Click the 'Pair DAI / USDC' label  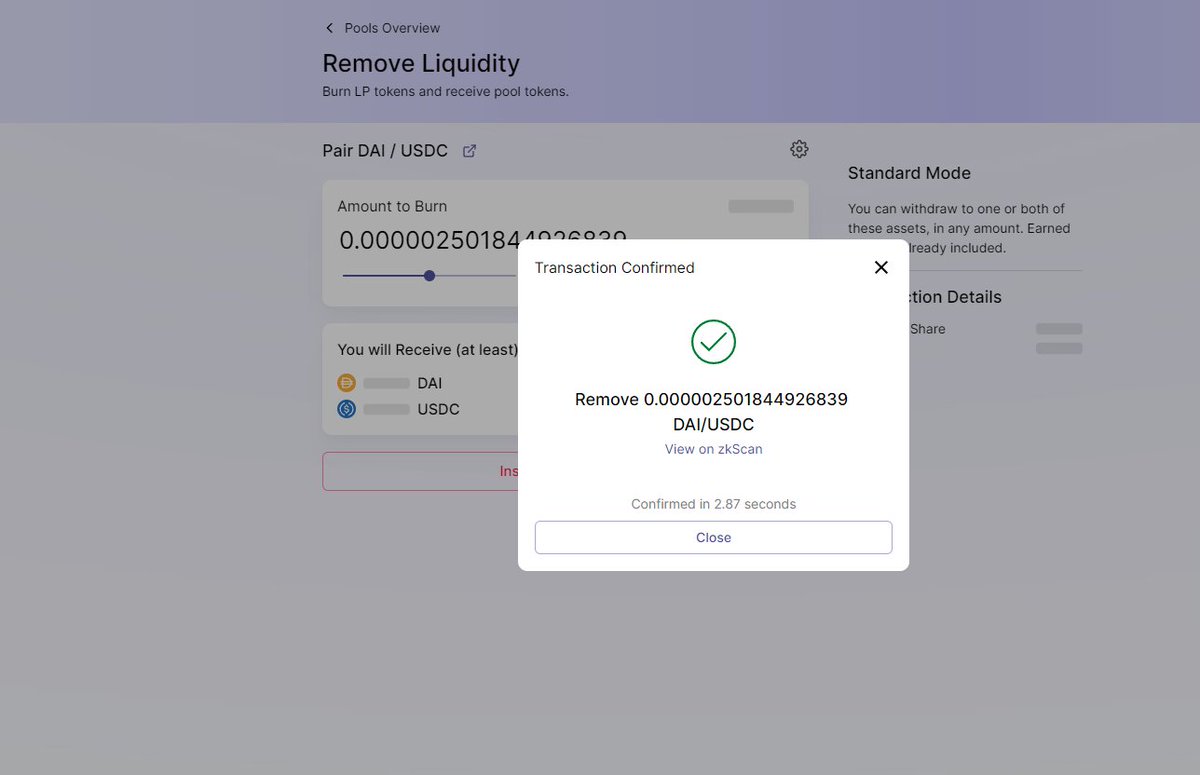click(385, 151)
